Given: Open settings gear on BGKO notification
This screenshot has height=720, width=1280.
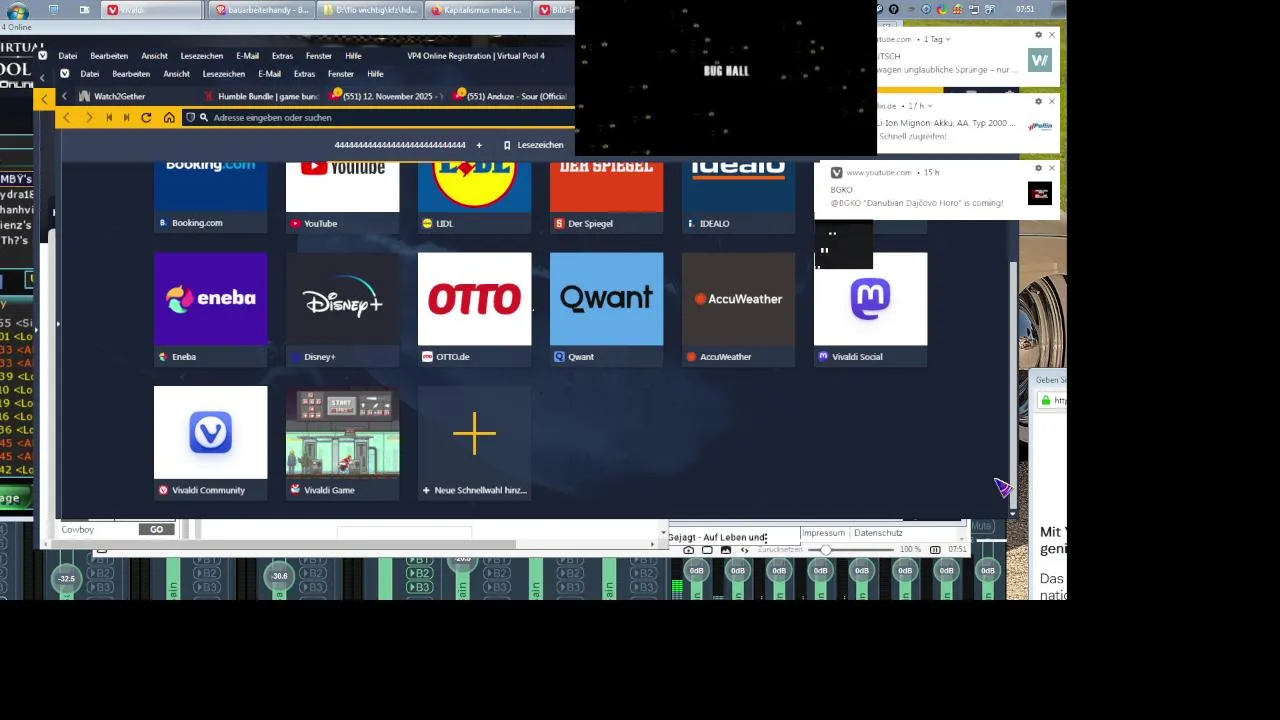Looking at the screenshot, I should [1038, 168].
